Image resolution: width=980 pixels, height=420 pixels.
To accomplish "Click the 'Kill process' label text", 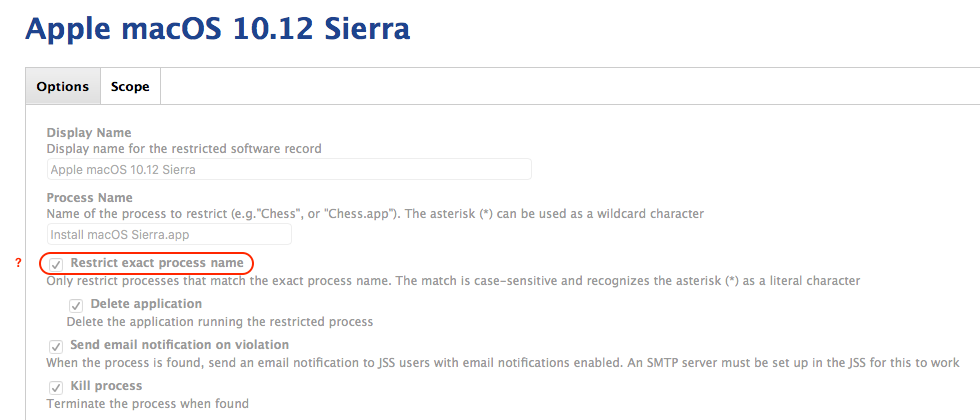I will (x=106, y=385).
